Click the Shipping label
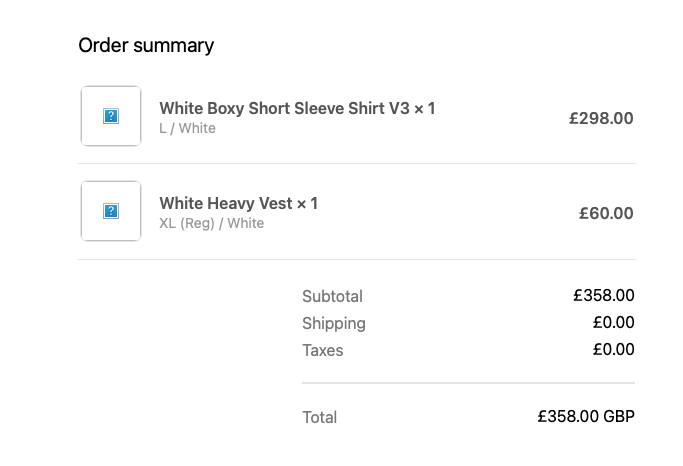The width and height of the screenshot is (683, 466). point(334,324)
